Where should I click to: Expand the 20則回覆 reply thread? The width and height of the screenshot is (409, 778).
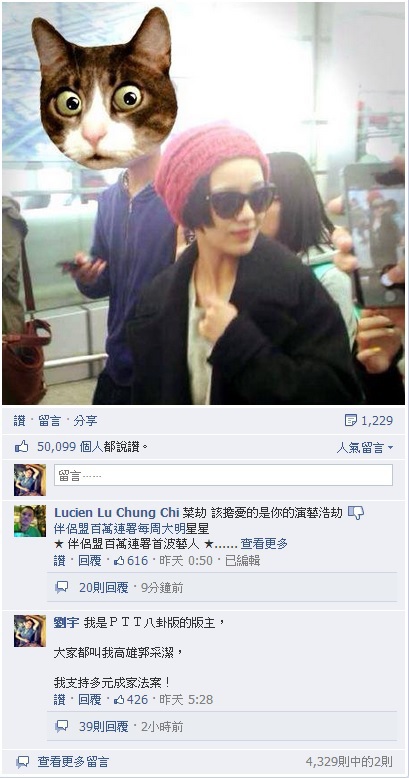103,588
